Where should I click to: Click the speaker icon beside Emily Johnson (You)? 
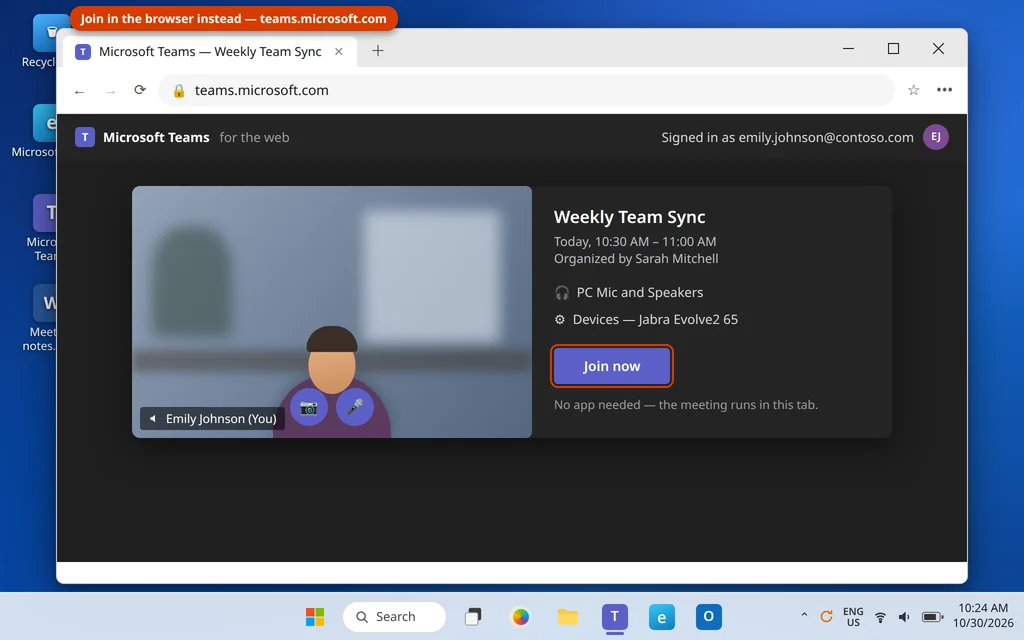coord(152,419)
